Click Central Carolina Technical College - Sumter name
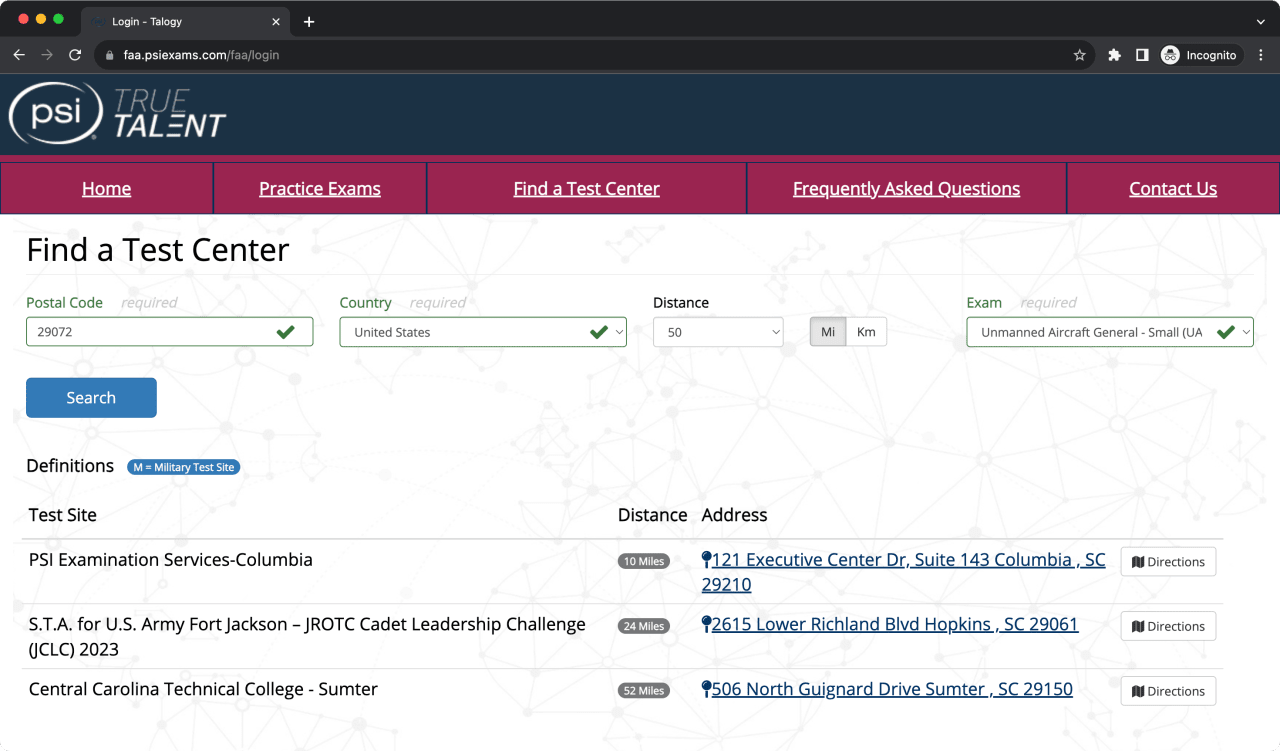This screenshot has width=1280, height=751. point(203,689)
